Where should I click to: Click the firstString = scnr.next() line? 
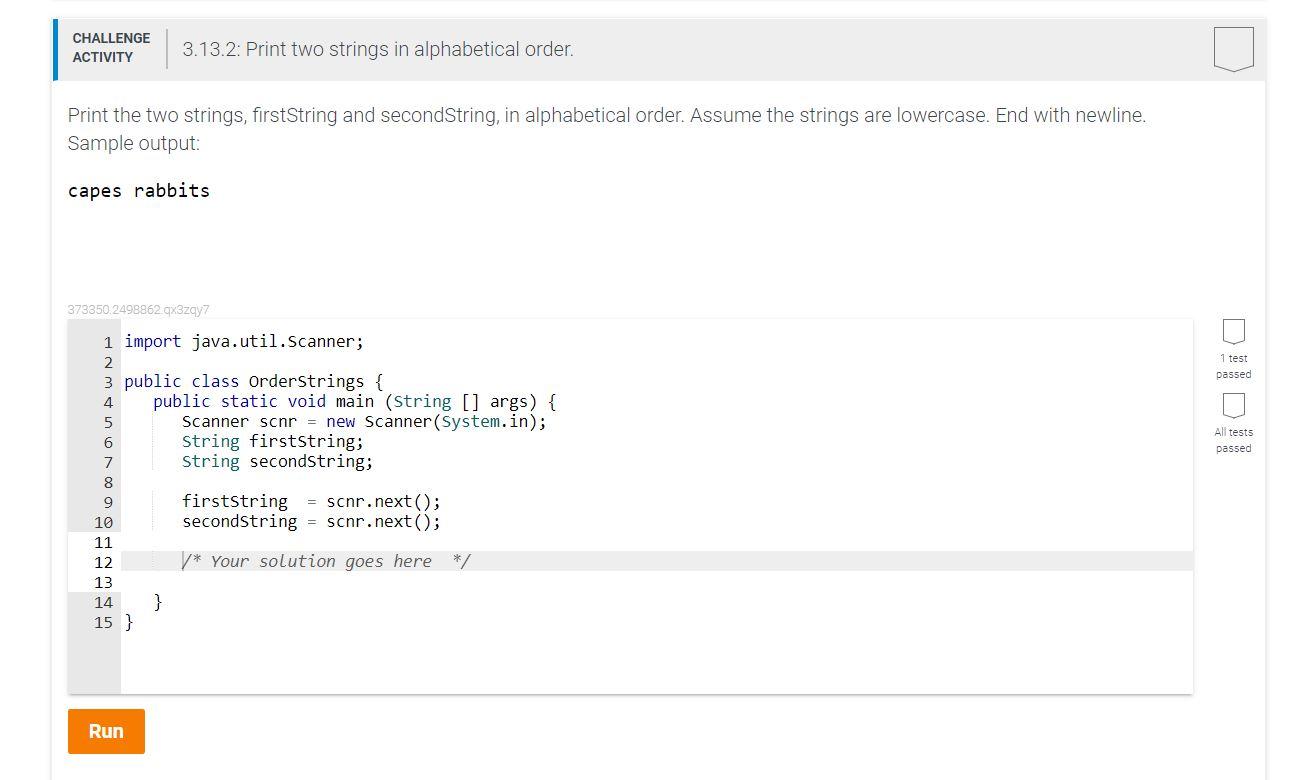point(310,501)
